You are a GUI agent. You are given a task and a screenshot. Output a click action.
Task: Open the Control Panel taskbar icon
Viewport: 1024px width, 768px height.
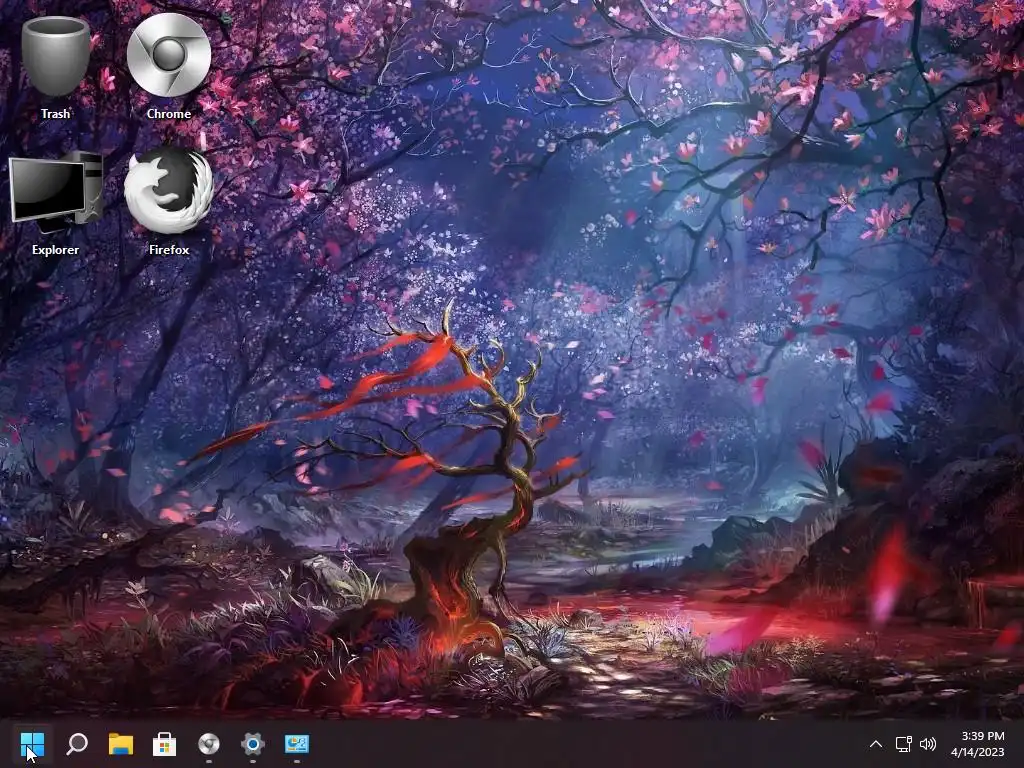tap(296, 743)
